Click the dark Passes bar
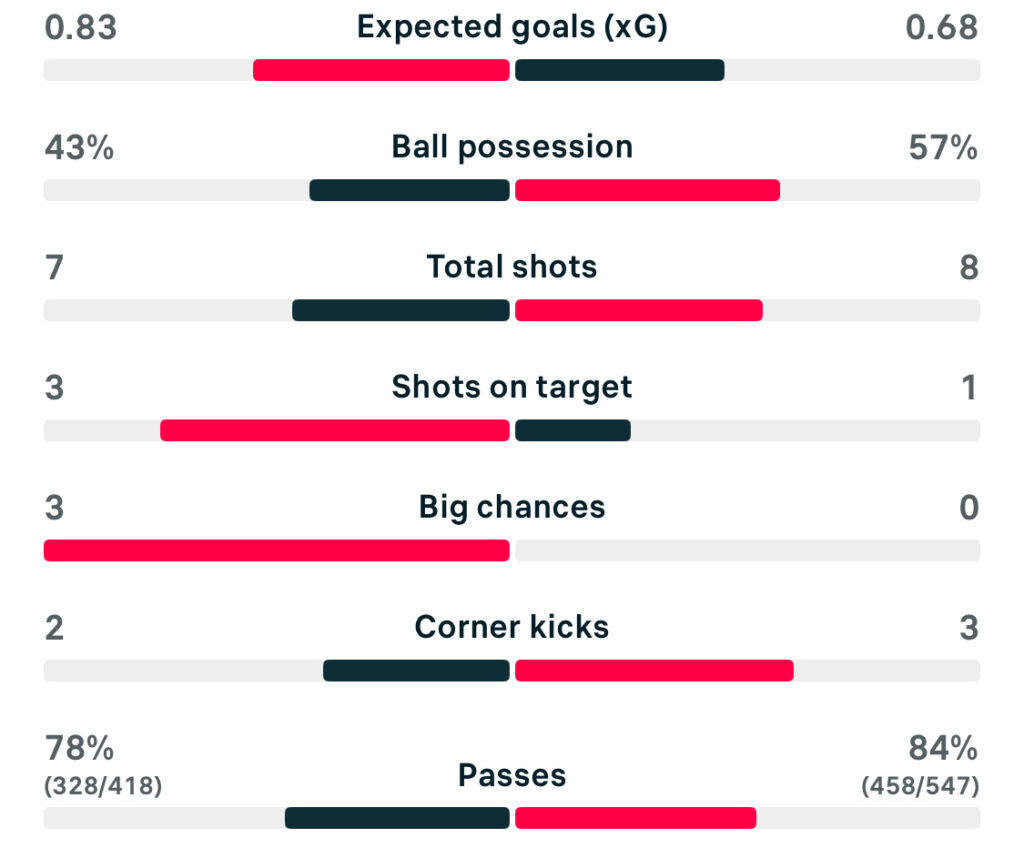1024x848 pixels. click(397, 818)
